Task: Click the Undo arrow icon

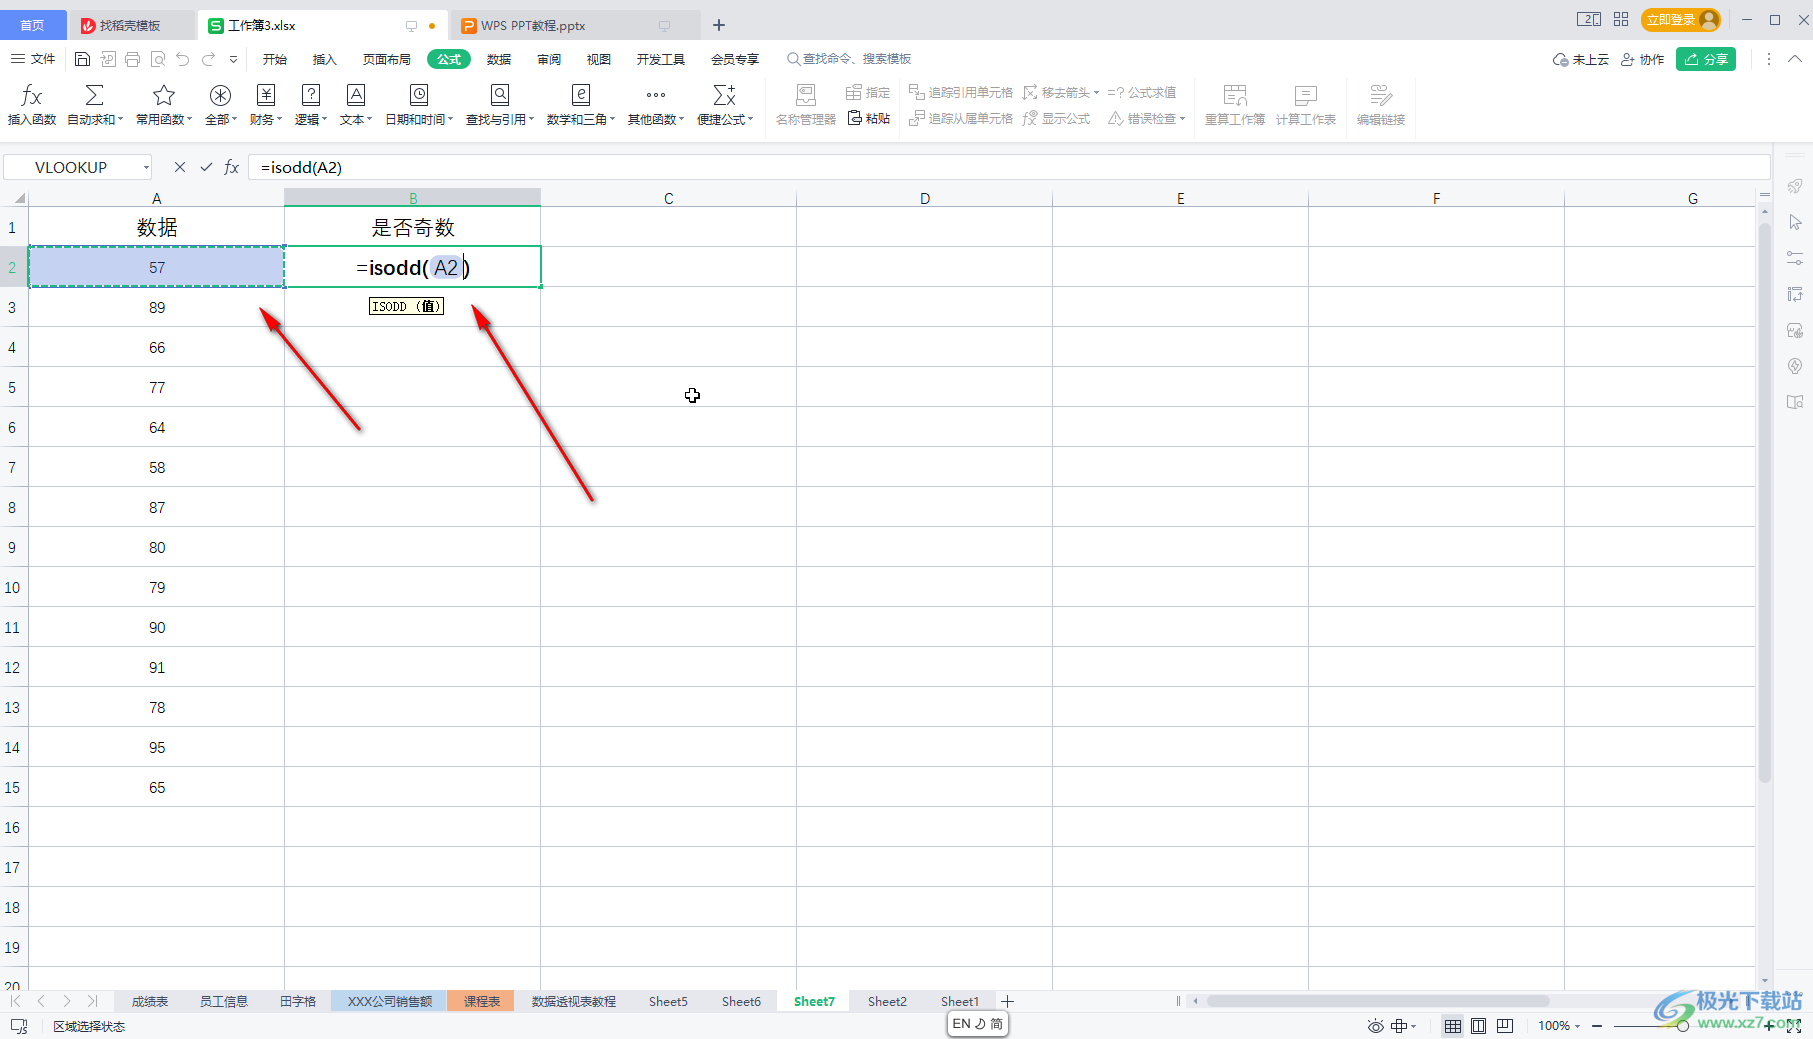Action: point(183,59)
